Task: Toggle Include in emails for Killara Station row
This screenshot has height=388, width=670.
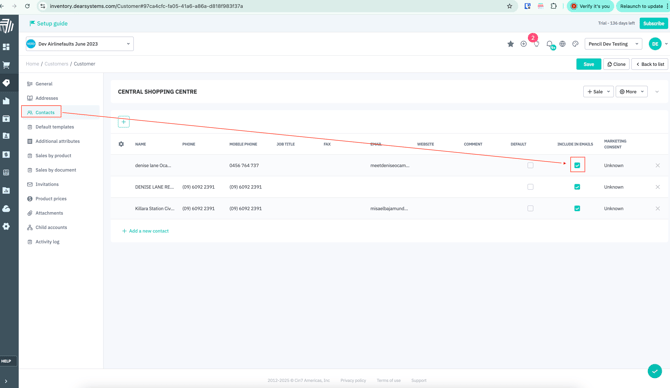Action: (x=577, y=209)
